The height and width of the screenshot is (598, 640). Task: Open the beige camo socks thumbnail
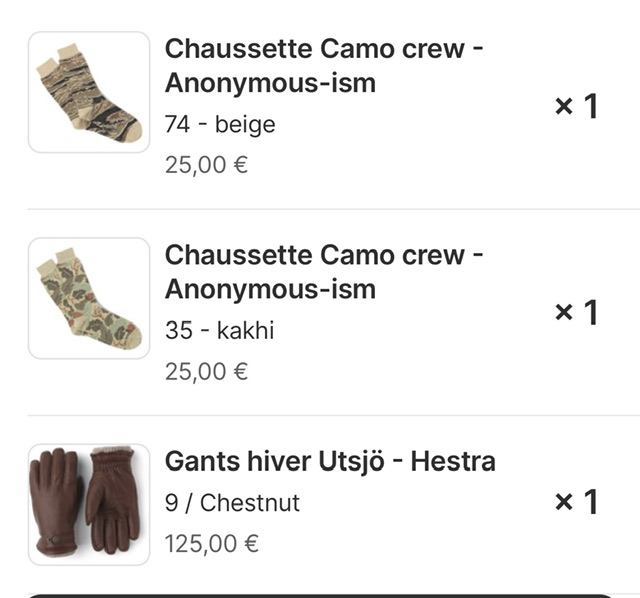(x=88, y=92)
